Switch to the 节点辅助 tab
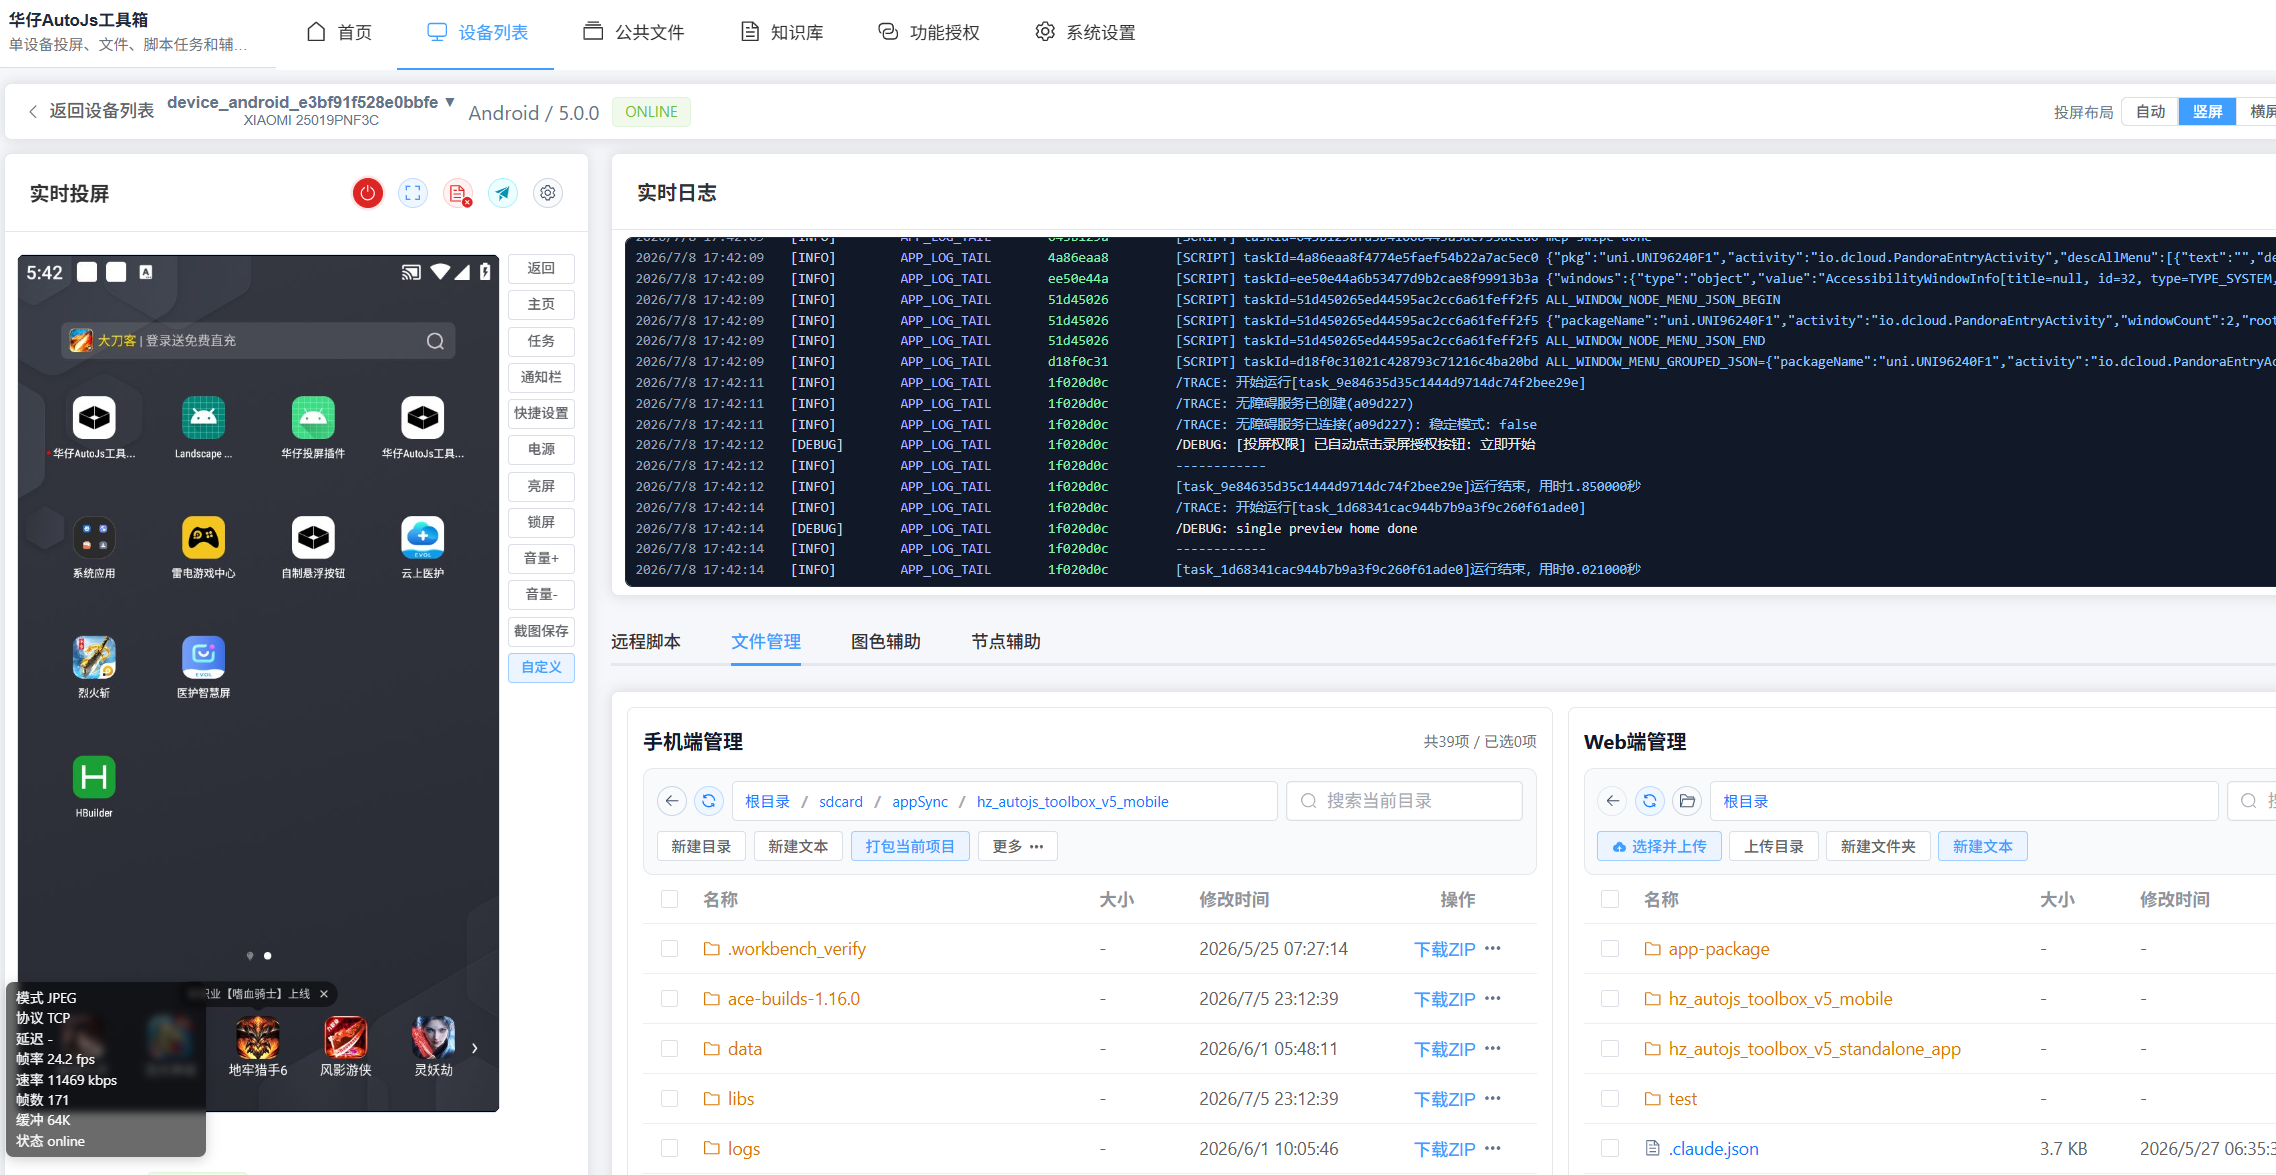The width and height of the screenshot is (2276, 1175). click(1006, 641)
